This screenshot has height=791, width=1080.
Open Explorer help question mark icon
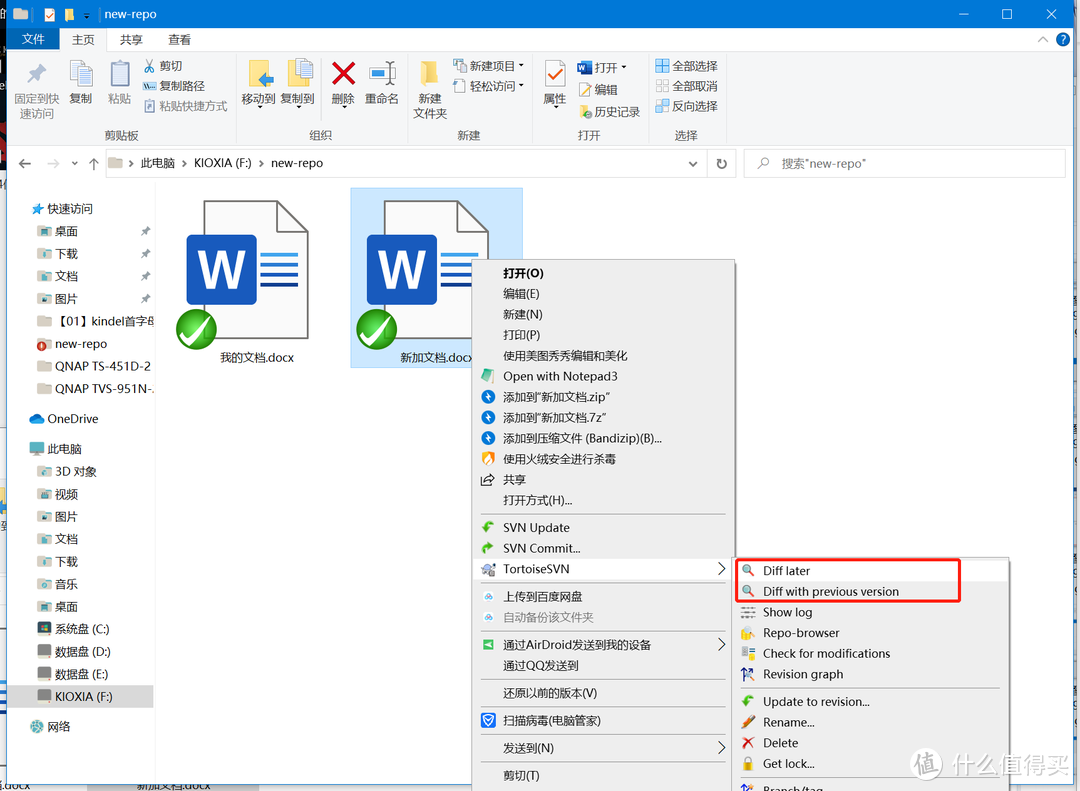coord(1063,39)
